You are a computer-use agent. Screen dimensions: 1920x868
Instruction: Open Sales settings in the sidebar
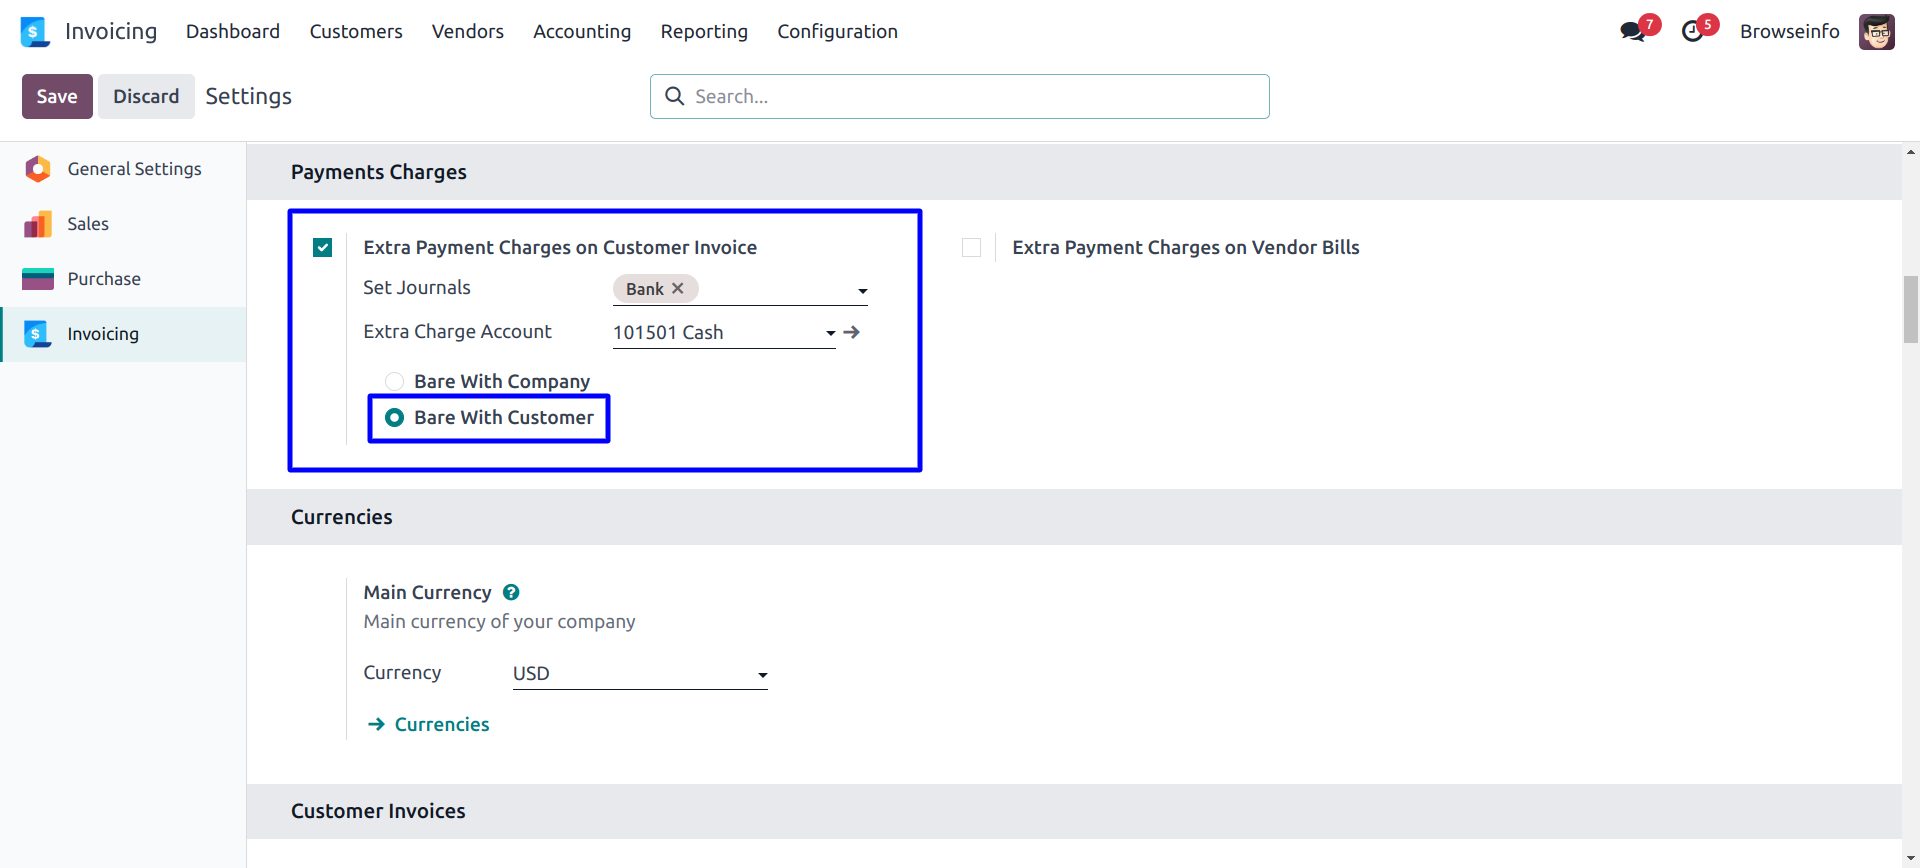88,224
